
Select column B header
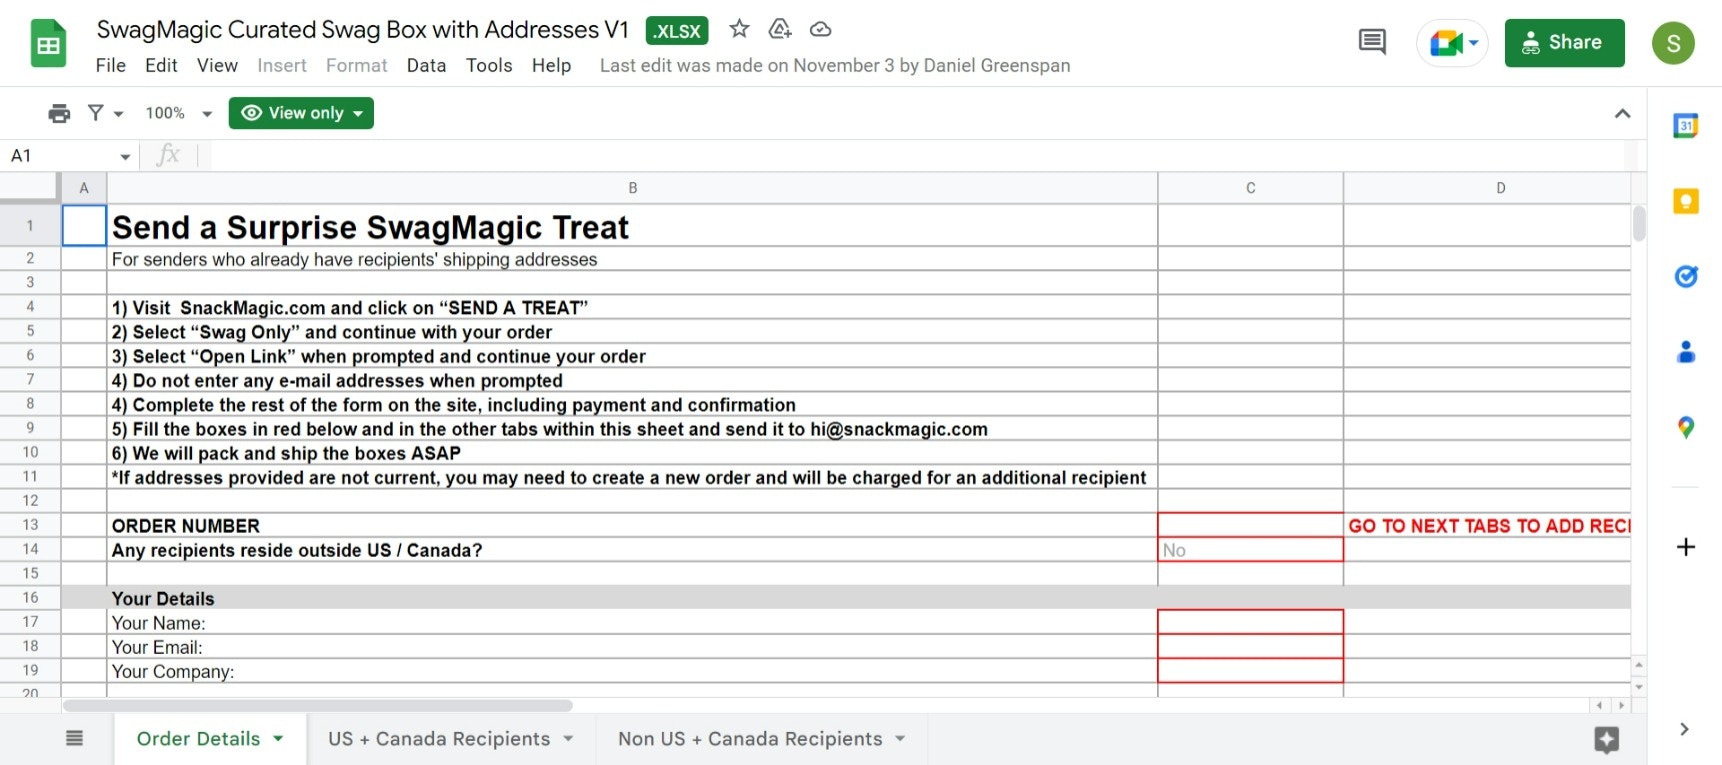click(632, 188)
